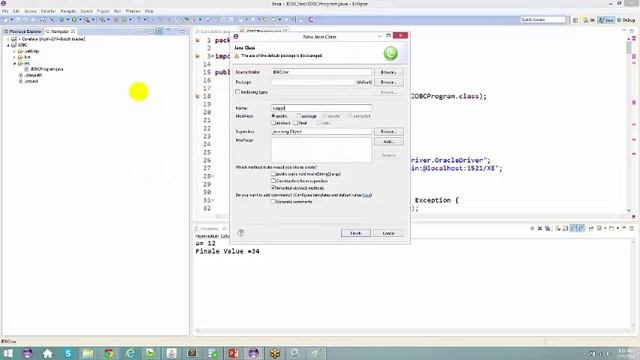Viewport: 640px width, 360px height.
Task: Open Skype from the taskbar
Action: coord(68,353)
